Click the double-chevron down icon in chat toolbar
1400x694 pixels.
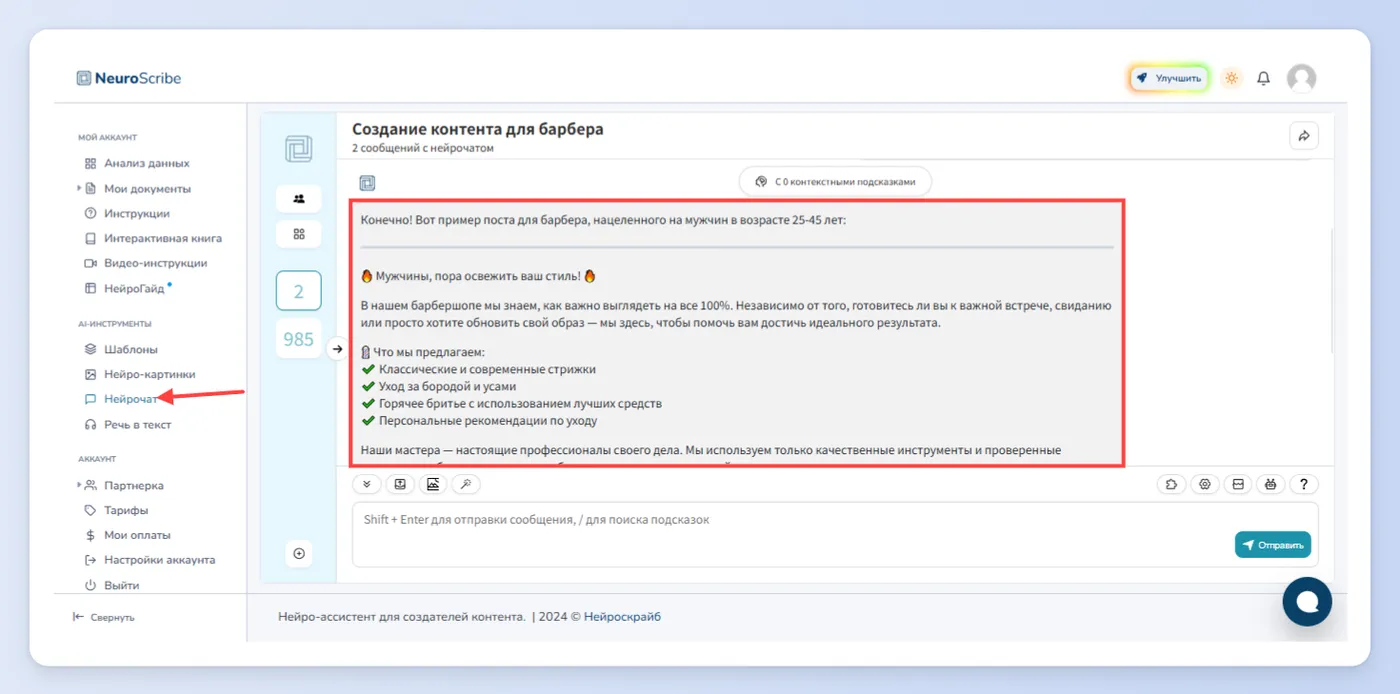click(367, 484)
